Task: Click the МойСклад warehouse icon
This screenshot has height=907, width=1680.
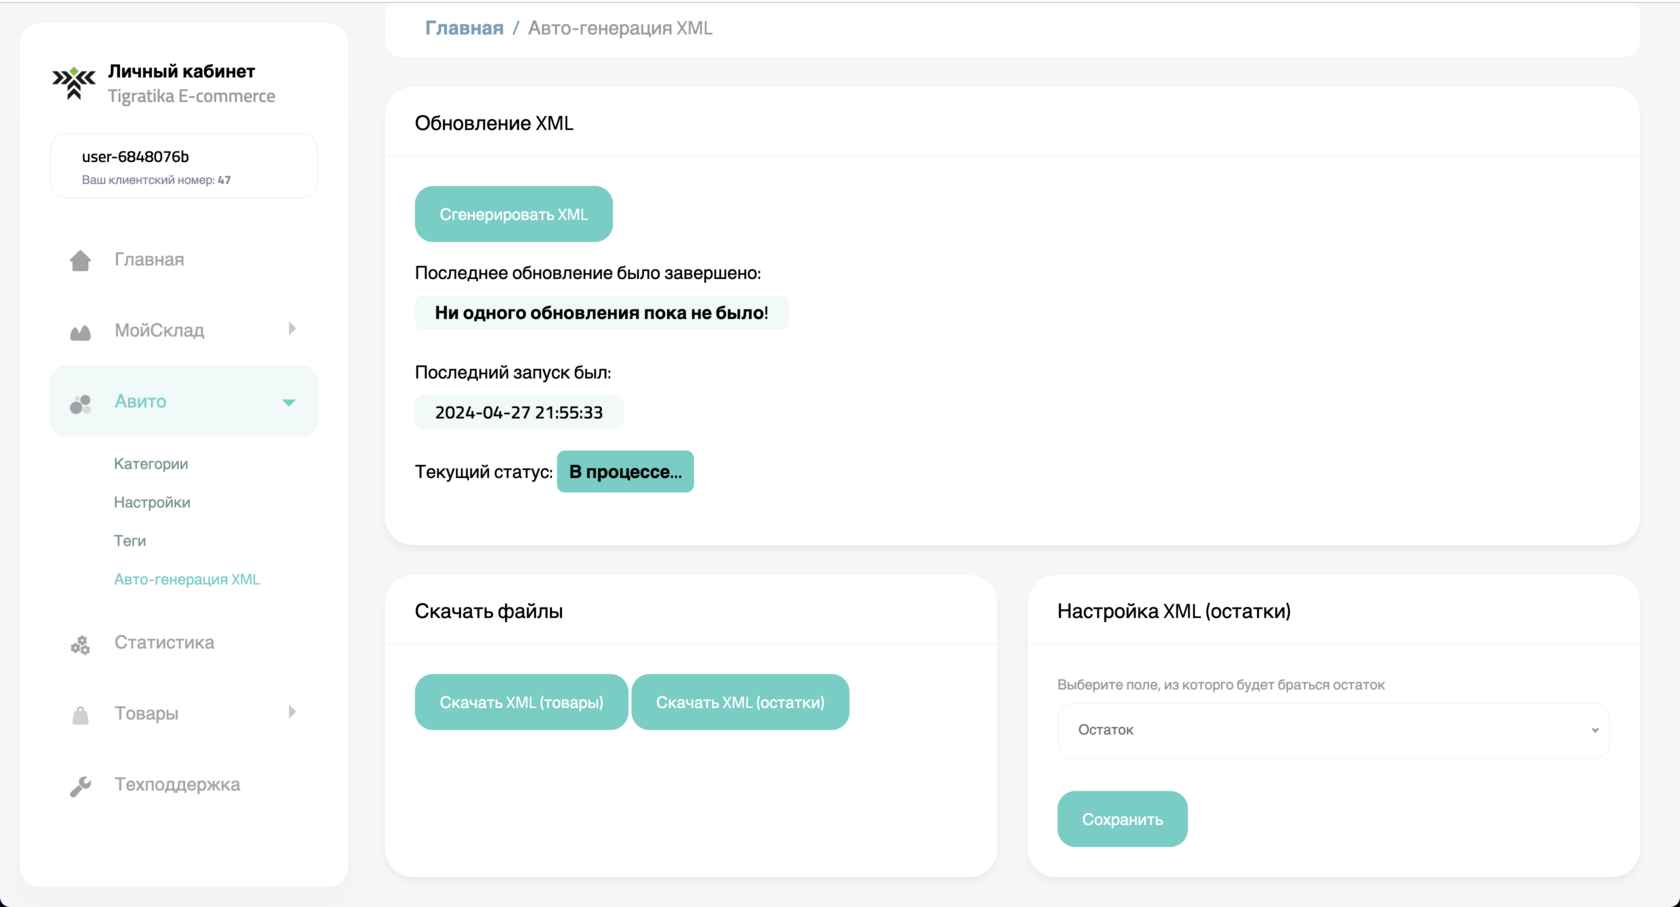Action: click(x=80, y=332)
